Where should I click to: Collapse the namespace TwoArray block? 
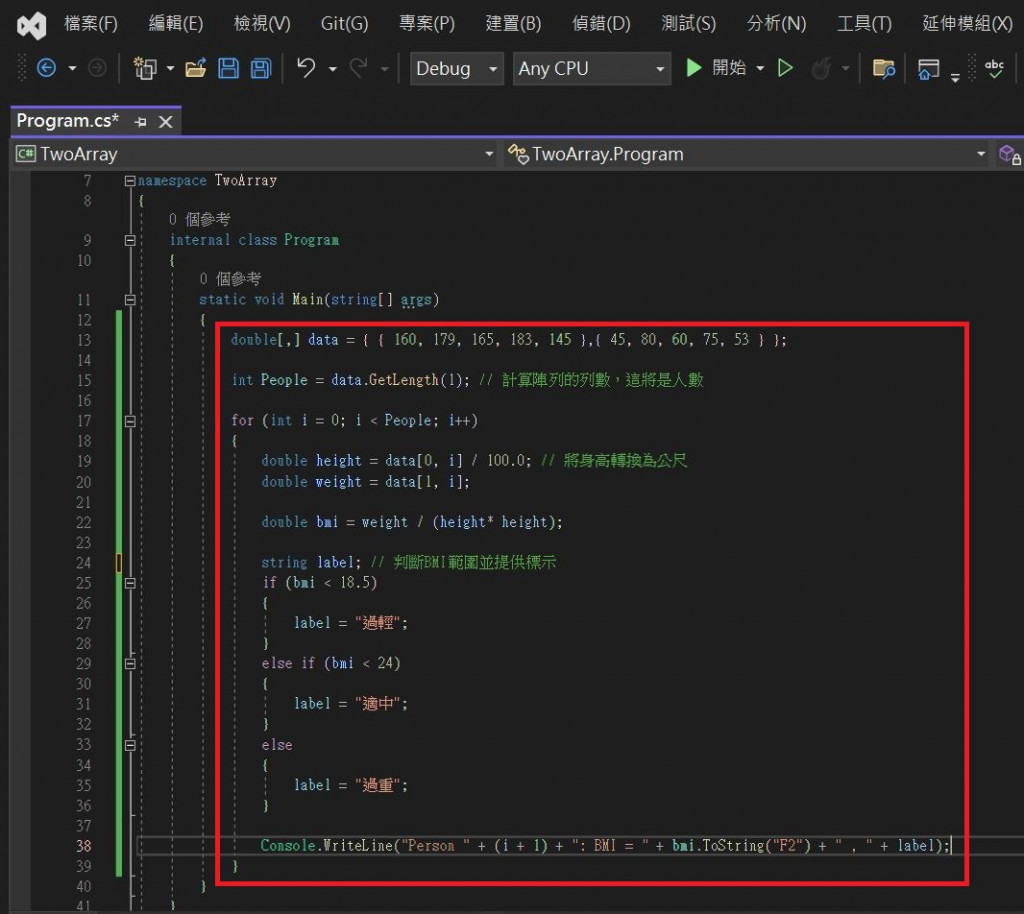point(130,181)
